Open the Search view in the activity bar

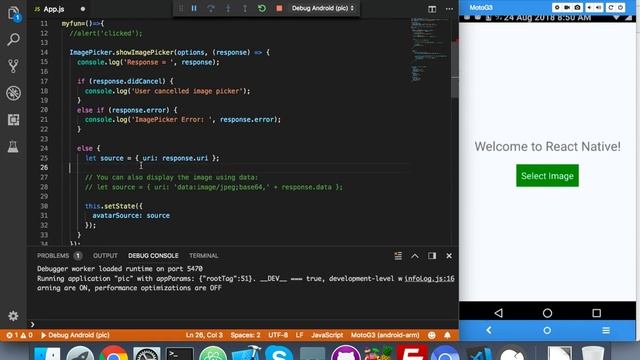pyautogui.click(x=13, y=40)
